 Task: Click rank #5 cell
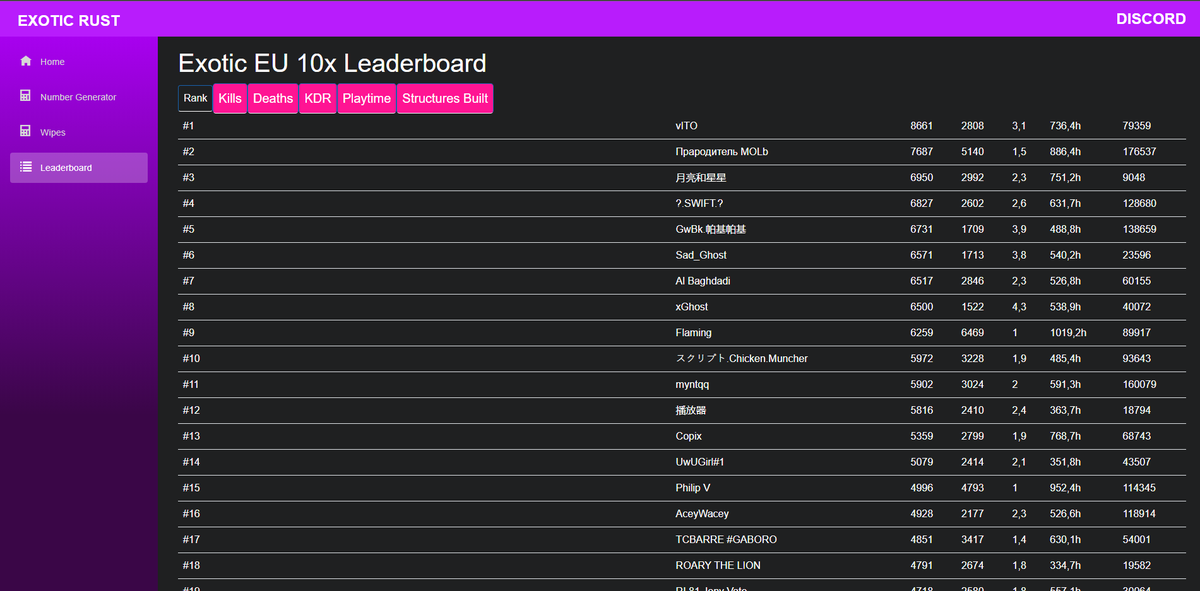(188, 230)
